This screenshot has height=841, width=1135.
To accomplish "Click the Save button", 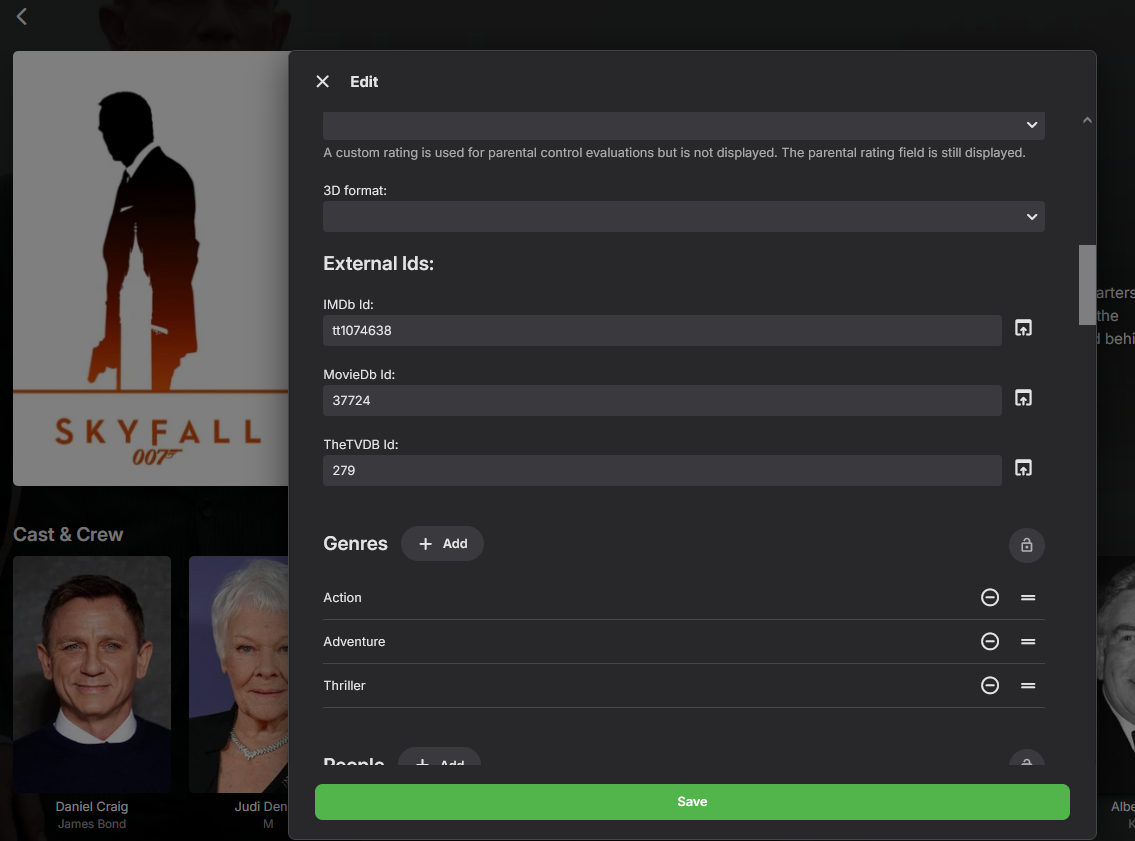I will tap(692, 802).
